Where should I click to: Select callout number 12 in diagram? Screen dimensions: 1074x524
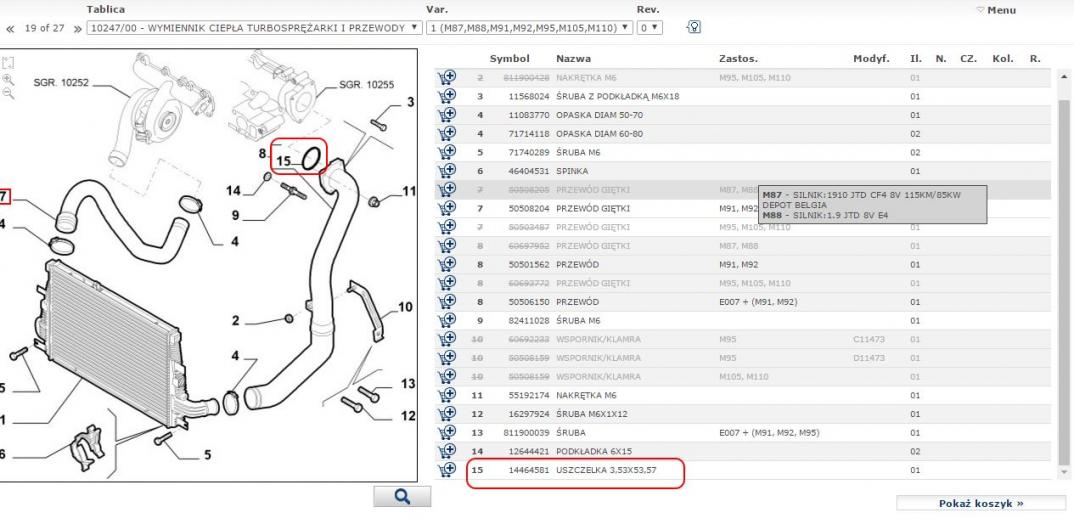point(408,416)
